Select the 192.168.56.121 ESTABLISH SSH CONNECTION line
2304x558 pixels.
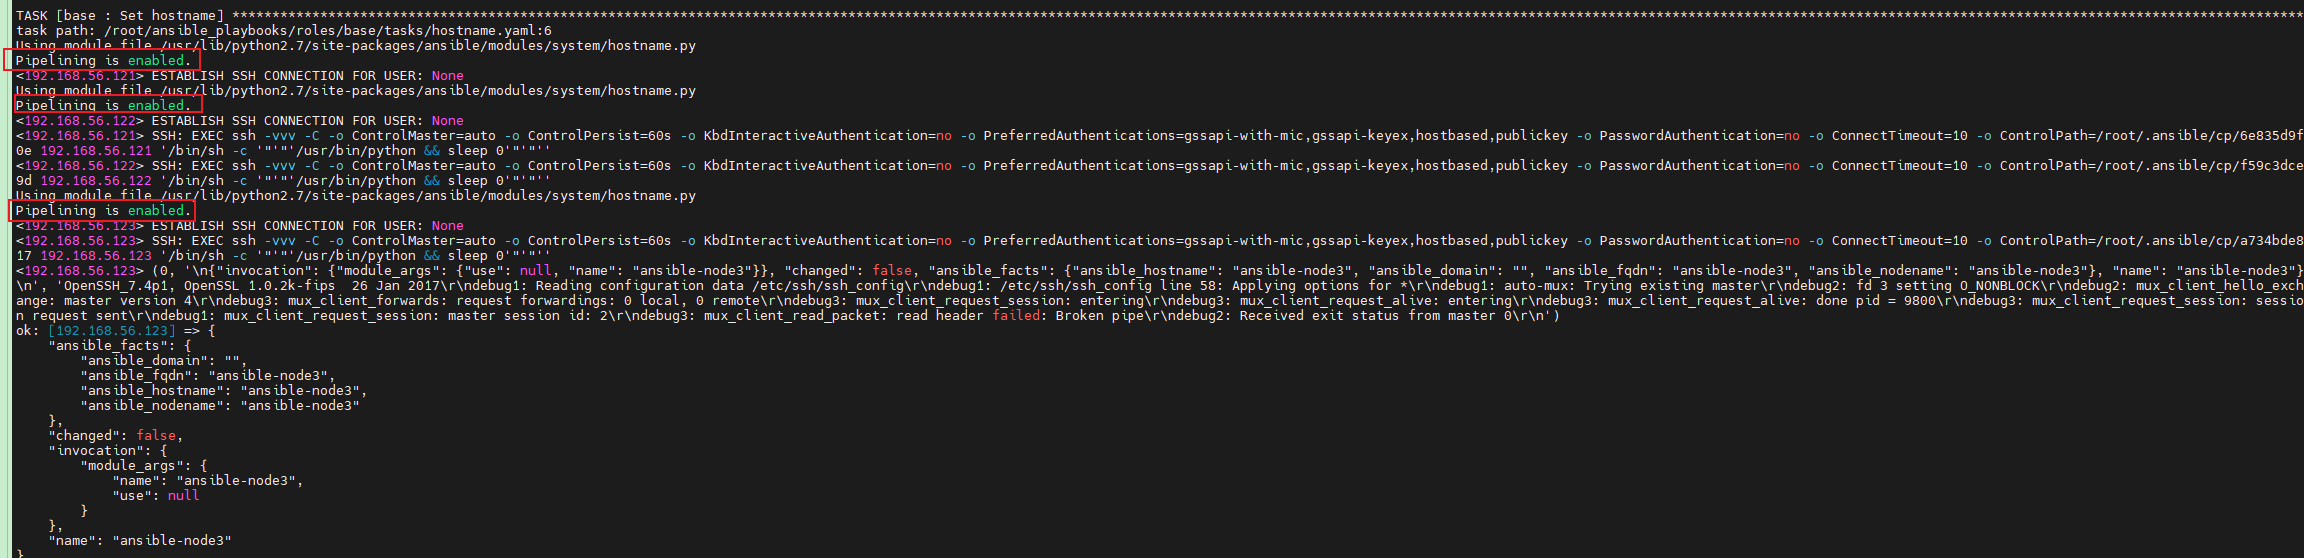pos(240,76)
